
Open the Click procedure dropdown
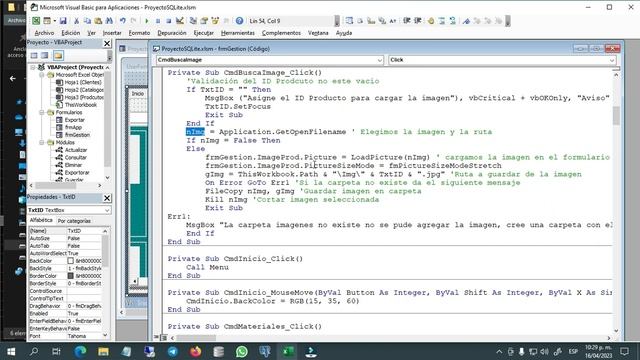click(612, 60)
